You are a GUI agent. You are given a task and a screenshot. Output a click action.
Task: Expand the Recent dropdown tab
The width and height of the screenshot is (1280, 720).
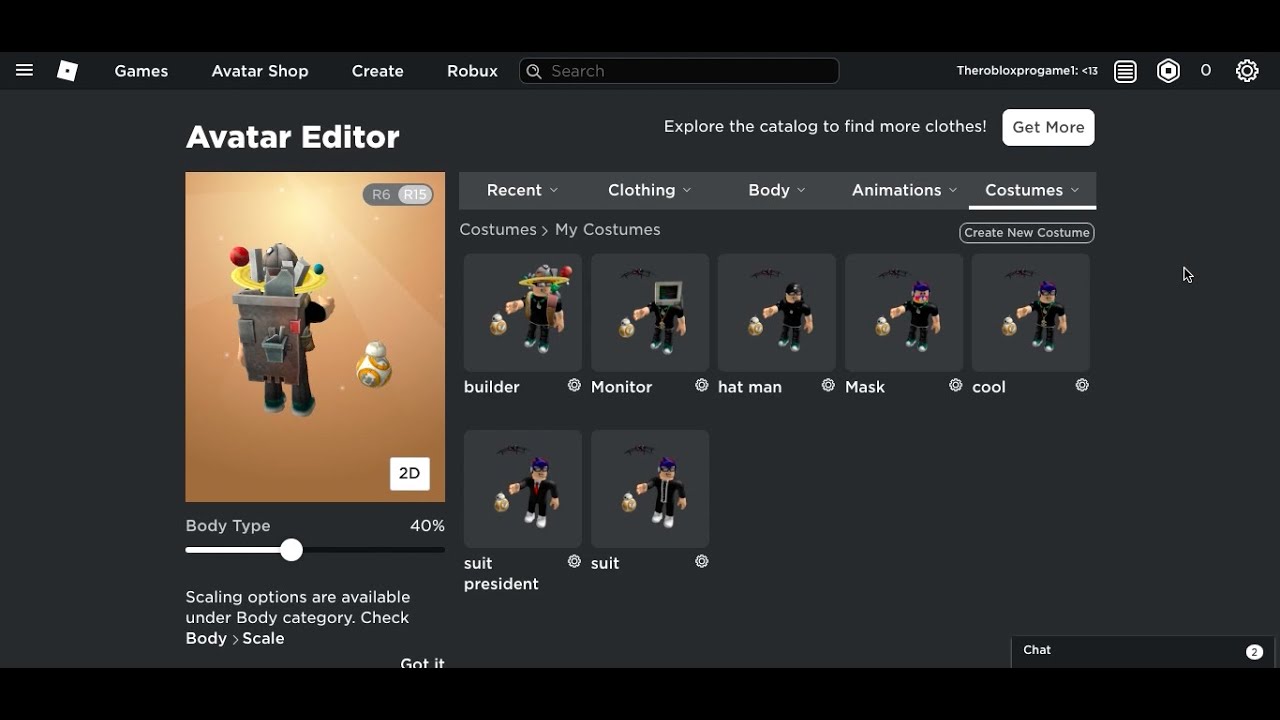tap(522, 190)
